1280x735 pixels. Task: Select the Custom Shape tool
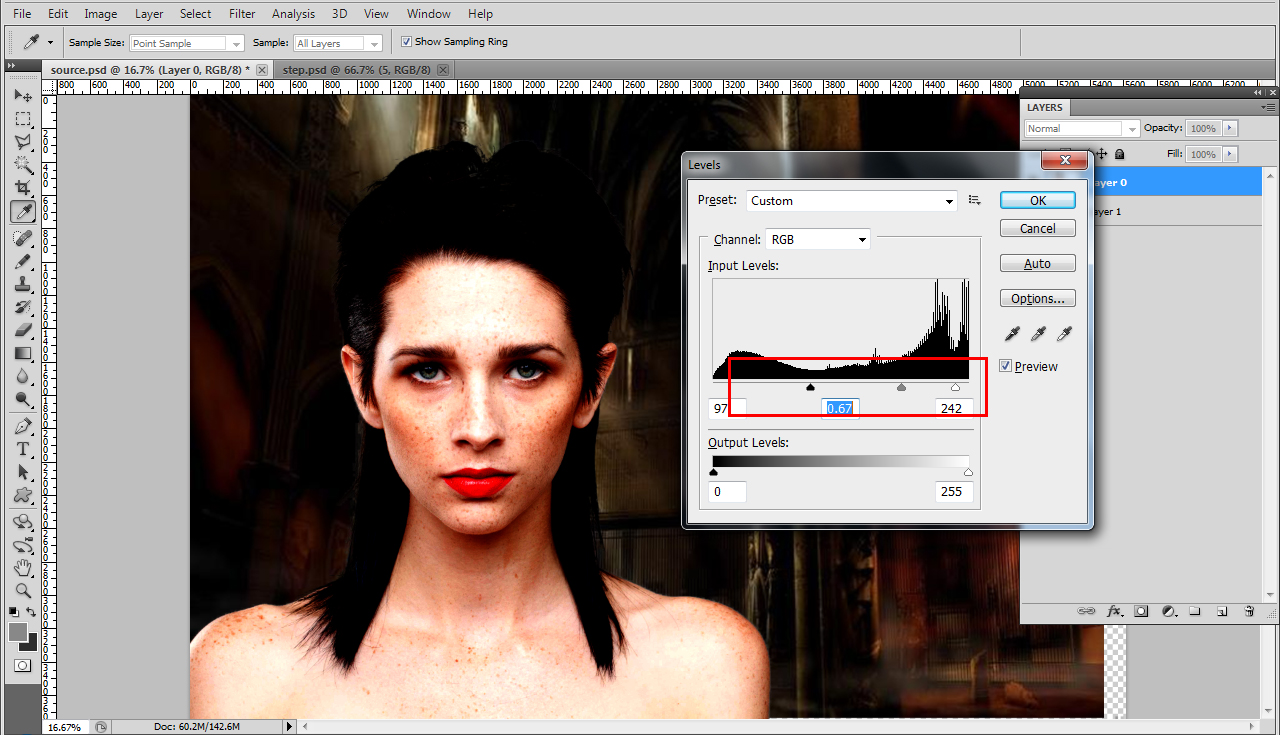23,495
